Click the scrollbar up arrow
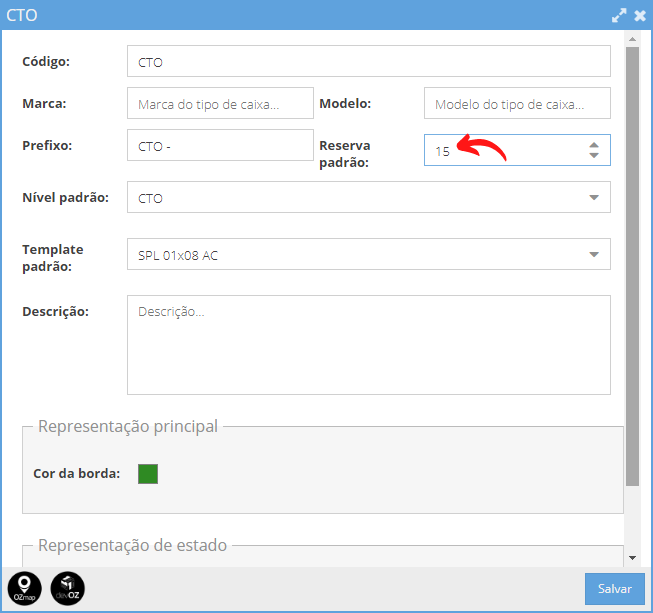Image resolution: width=653 pixels, height=613 pixels. pos(633,39)
